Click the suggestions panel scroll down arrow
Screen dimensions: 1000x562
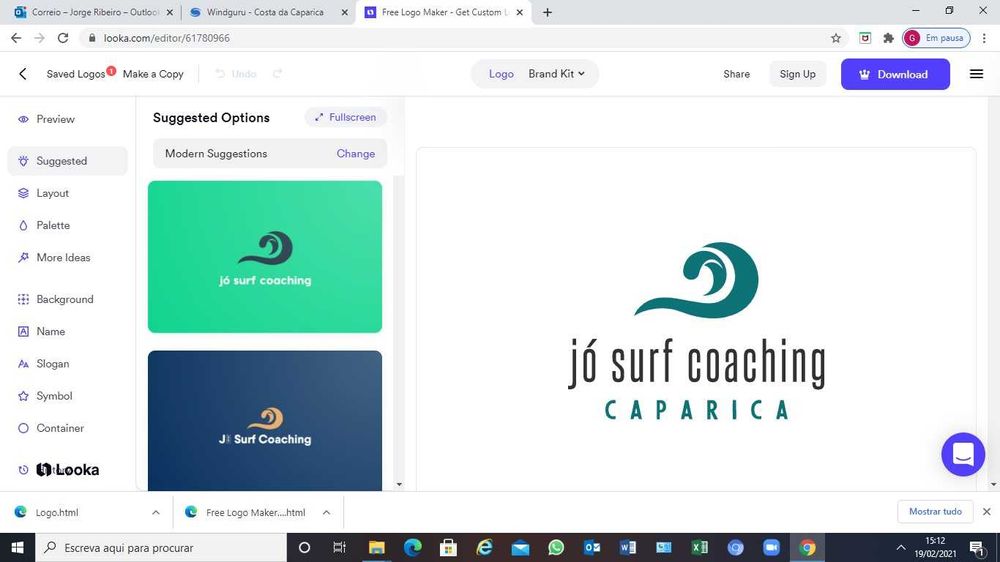(399, 485)
